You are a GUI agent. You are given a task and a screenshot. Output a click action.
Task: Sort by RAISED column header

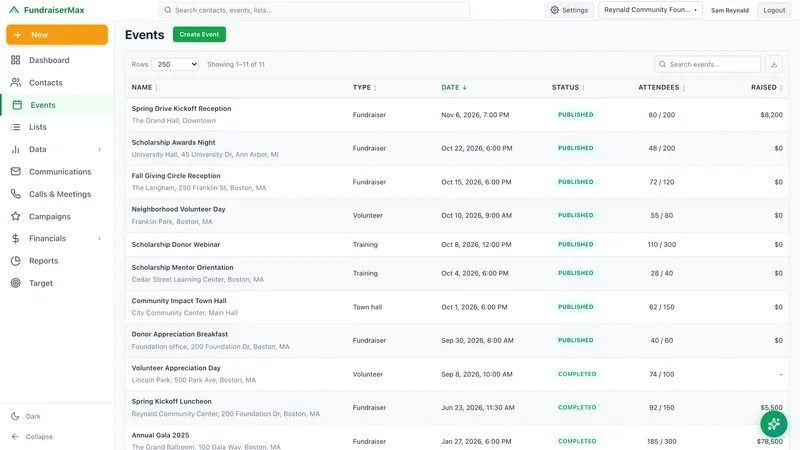click(767, 87)
